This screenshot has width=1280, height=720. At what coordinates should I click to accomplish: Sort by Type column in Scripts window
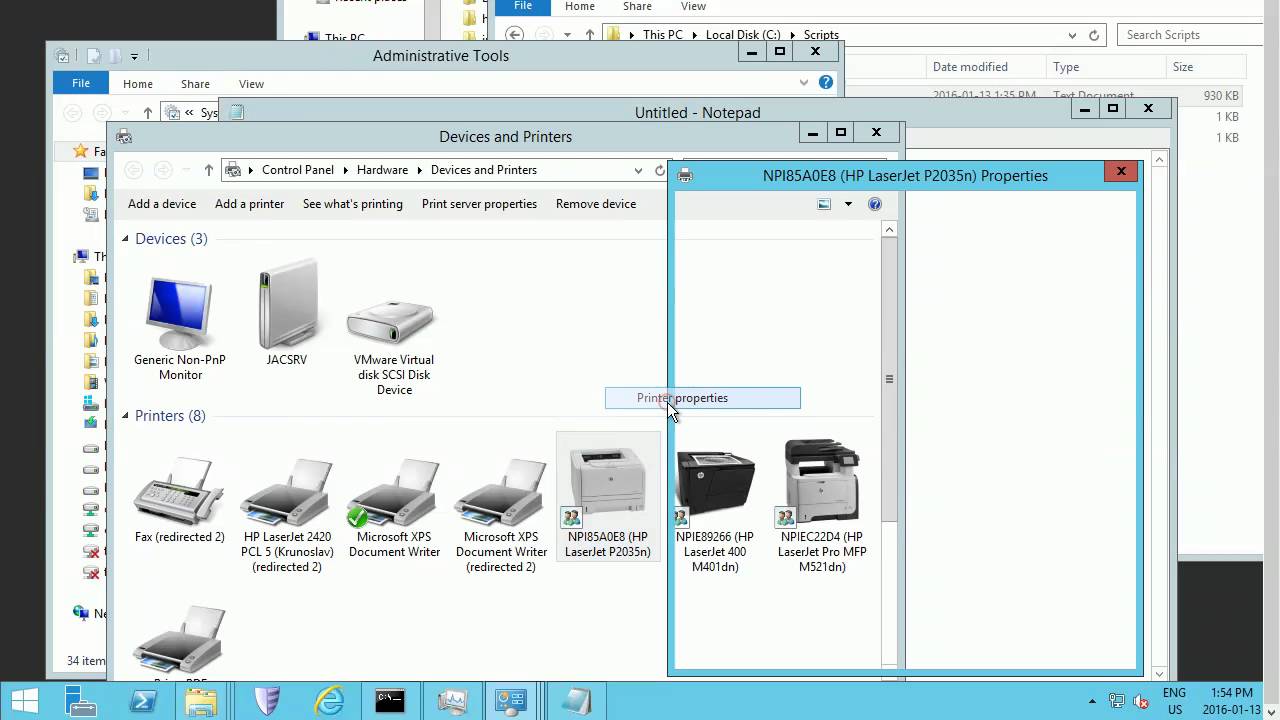(x=1066, y=67)
